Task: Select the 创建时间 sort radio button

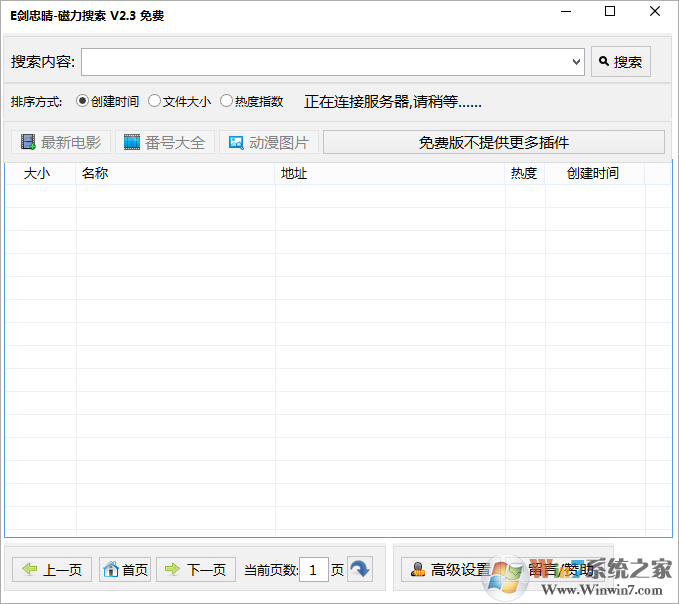Action: coord(83,101)
